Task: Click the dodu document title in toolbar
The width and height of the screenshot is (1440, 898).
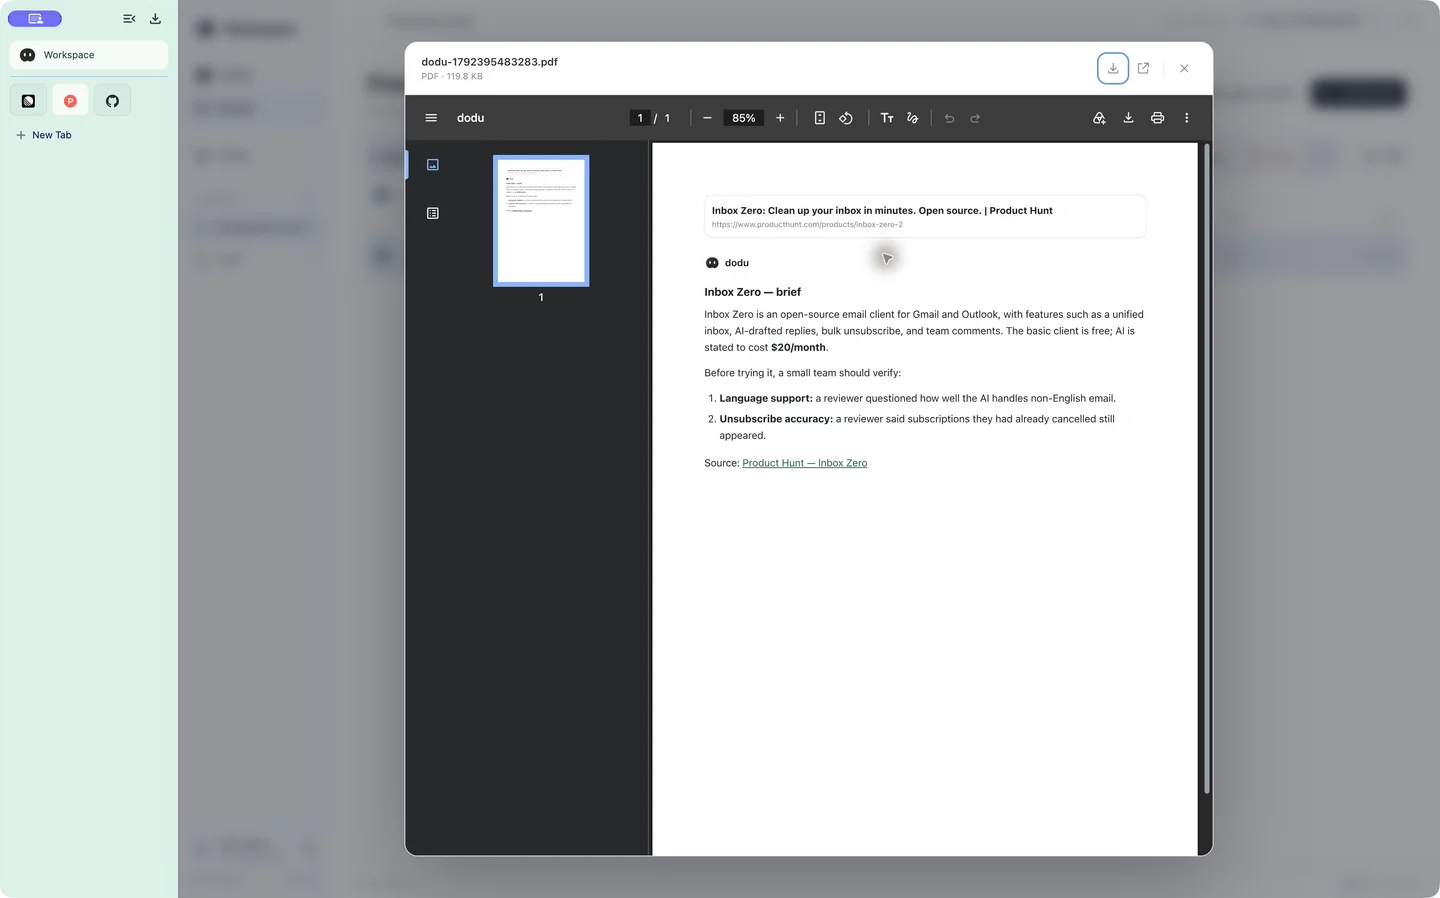Action: click(x=470, y=118)
